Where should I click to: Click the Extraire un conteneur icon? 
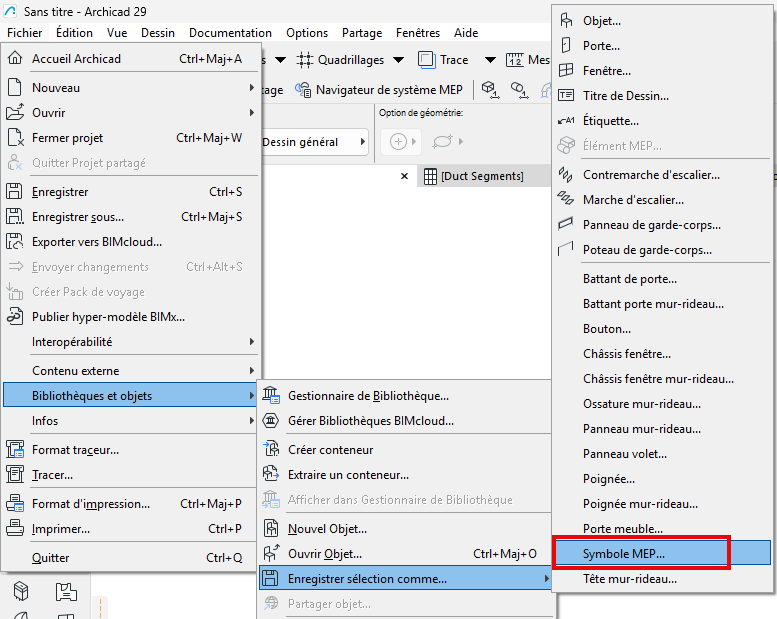coord(271,474)
